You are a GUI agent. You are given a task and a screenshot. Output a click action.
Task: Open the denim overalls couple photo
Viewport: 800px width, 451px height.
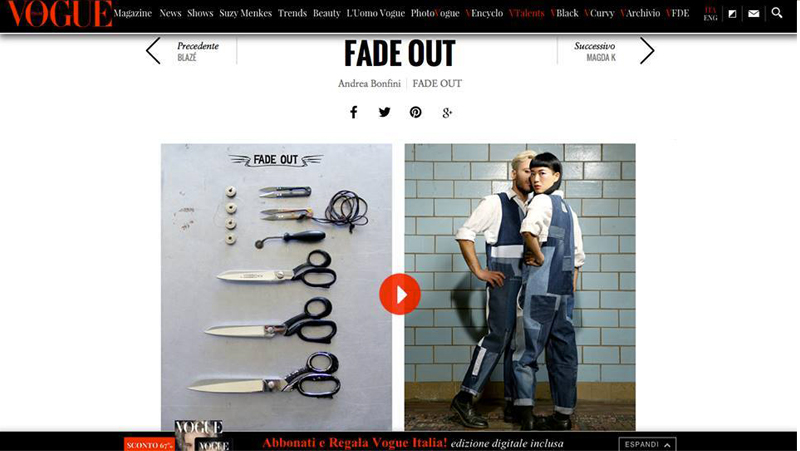click(x=520, y=287)
